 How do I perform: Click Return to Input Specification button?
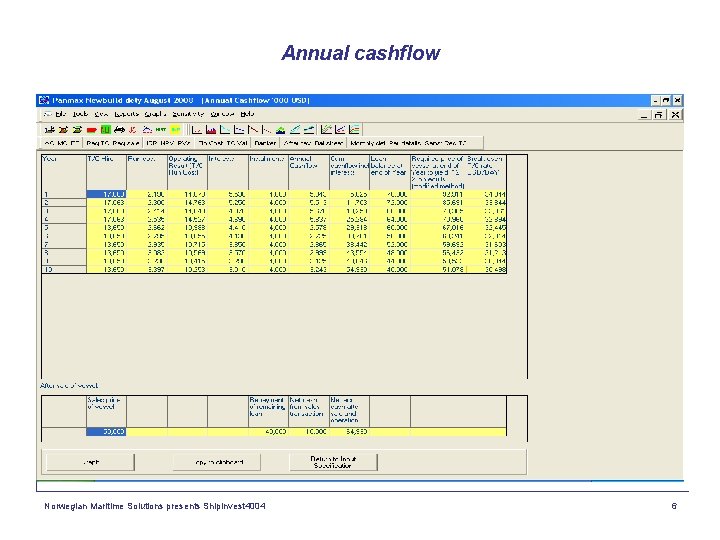coord(333,462)
